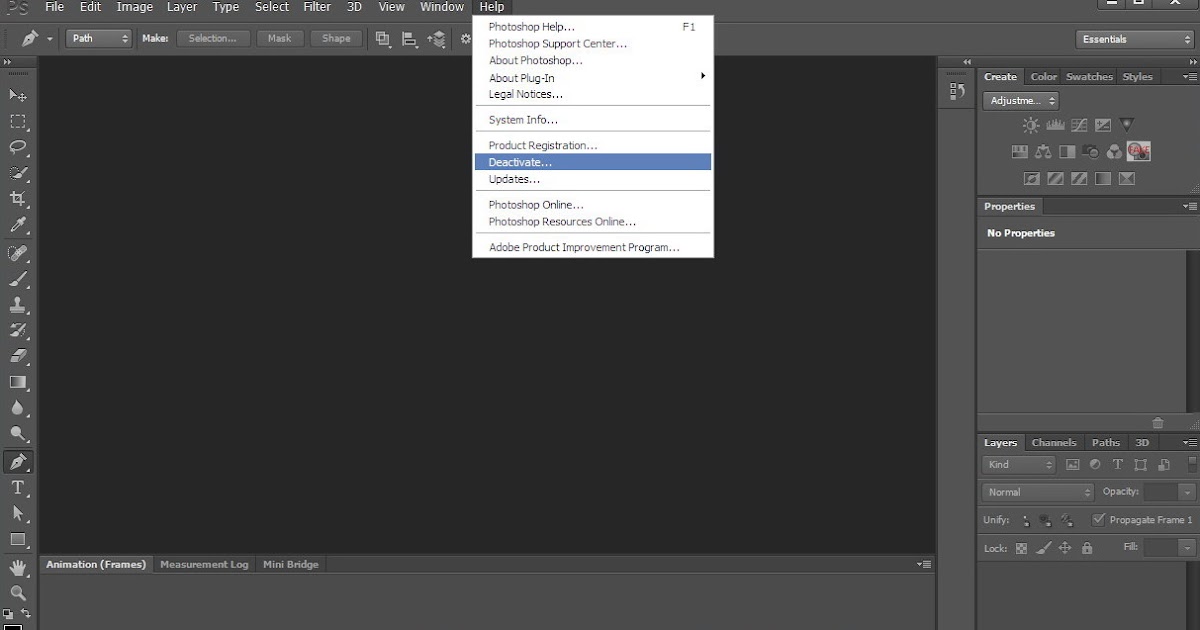Select the Gradient tool
This screenshot has width=1200, height=630.
point(18,382)
